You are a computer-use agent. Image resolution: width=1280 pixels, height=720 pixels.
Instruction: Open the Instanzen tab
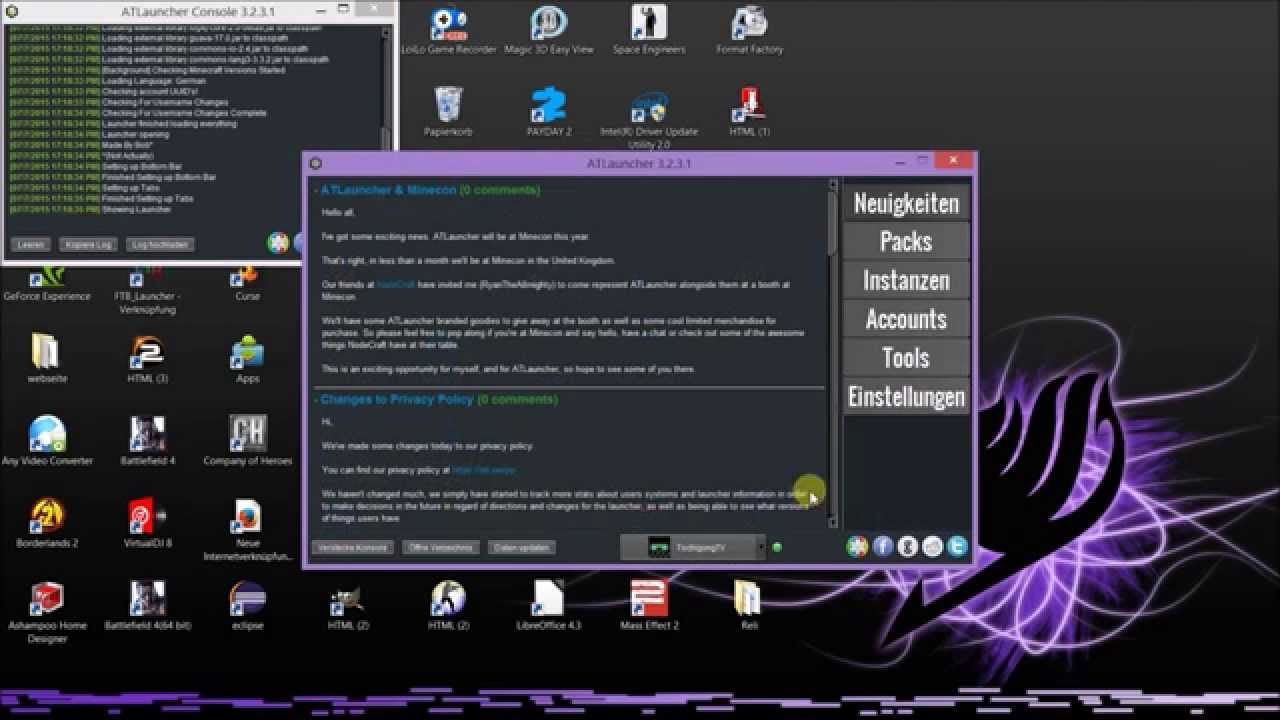coord(906,280)
